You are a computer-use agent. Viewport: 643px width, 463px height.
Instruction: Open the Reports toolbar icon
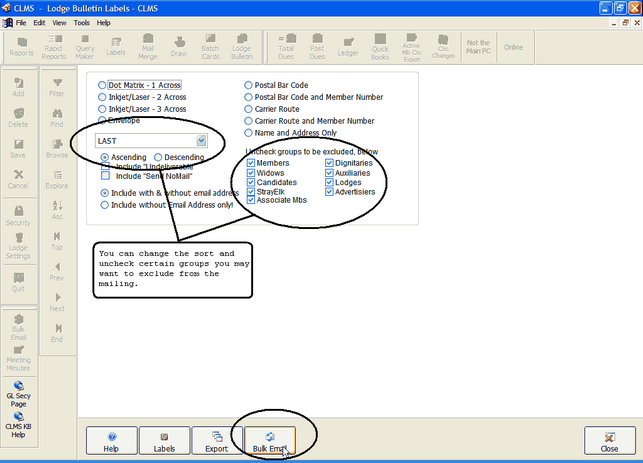pos(21,47)
